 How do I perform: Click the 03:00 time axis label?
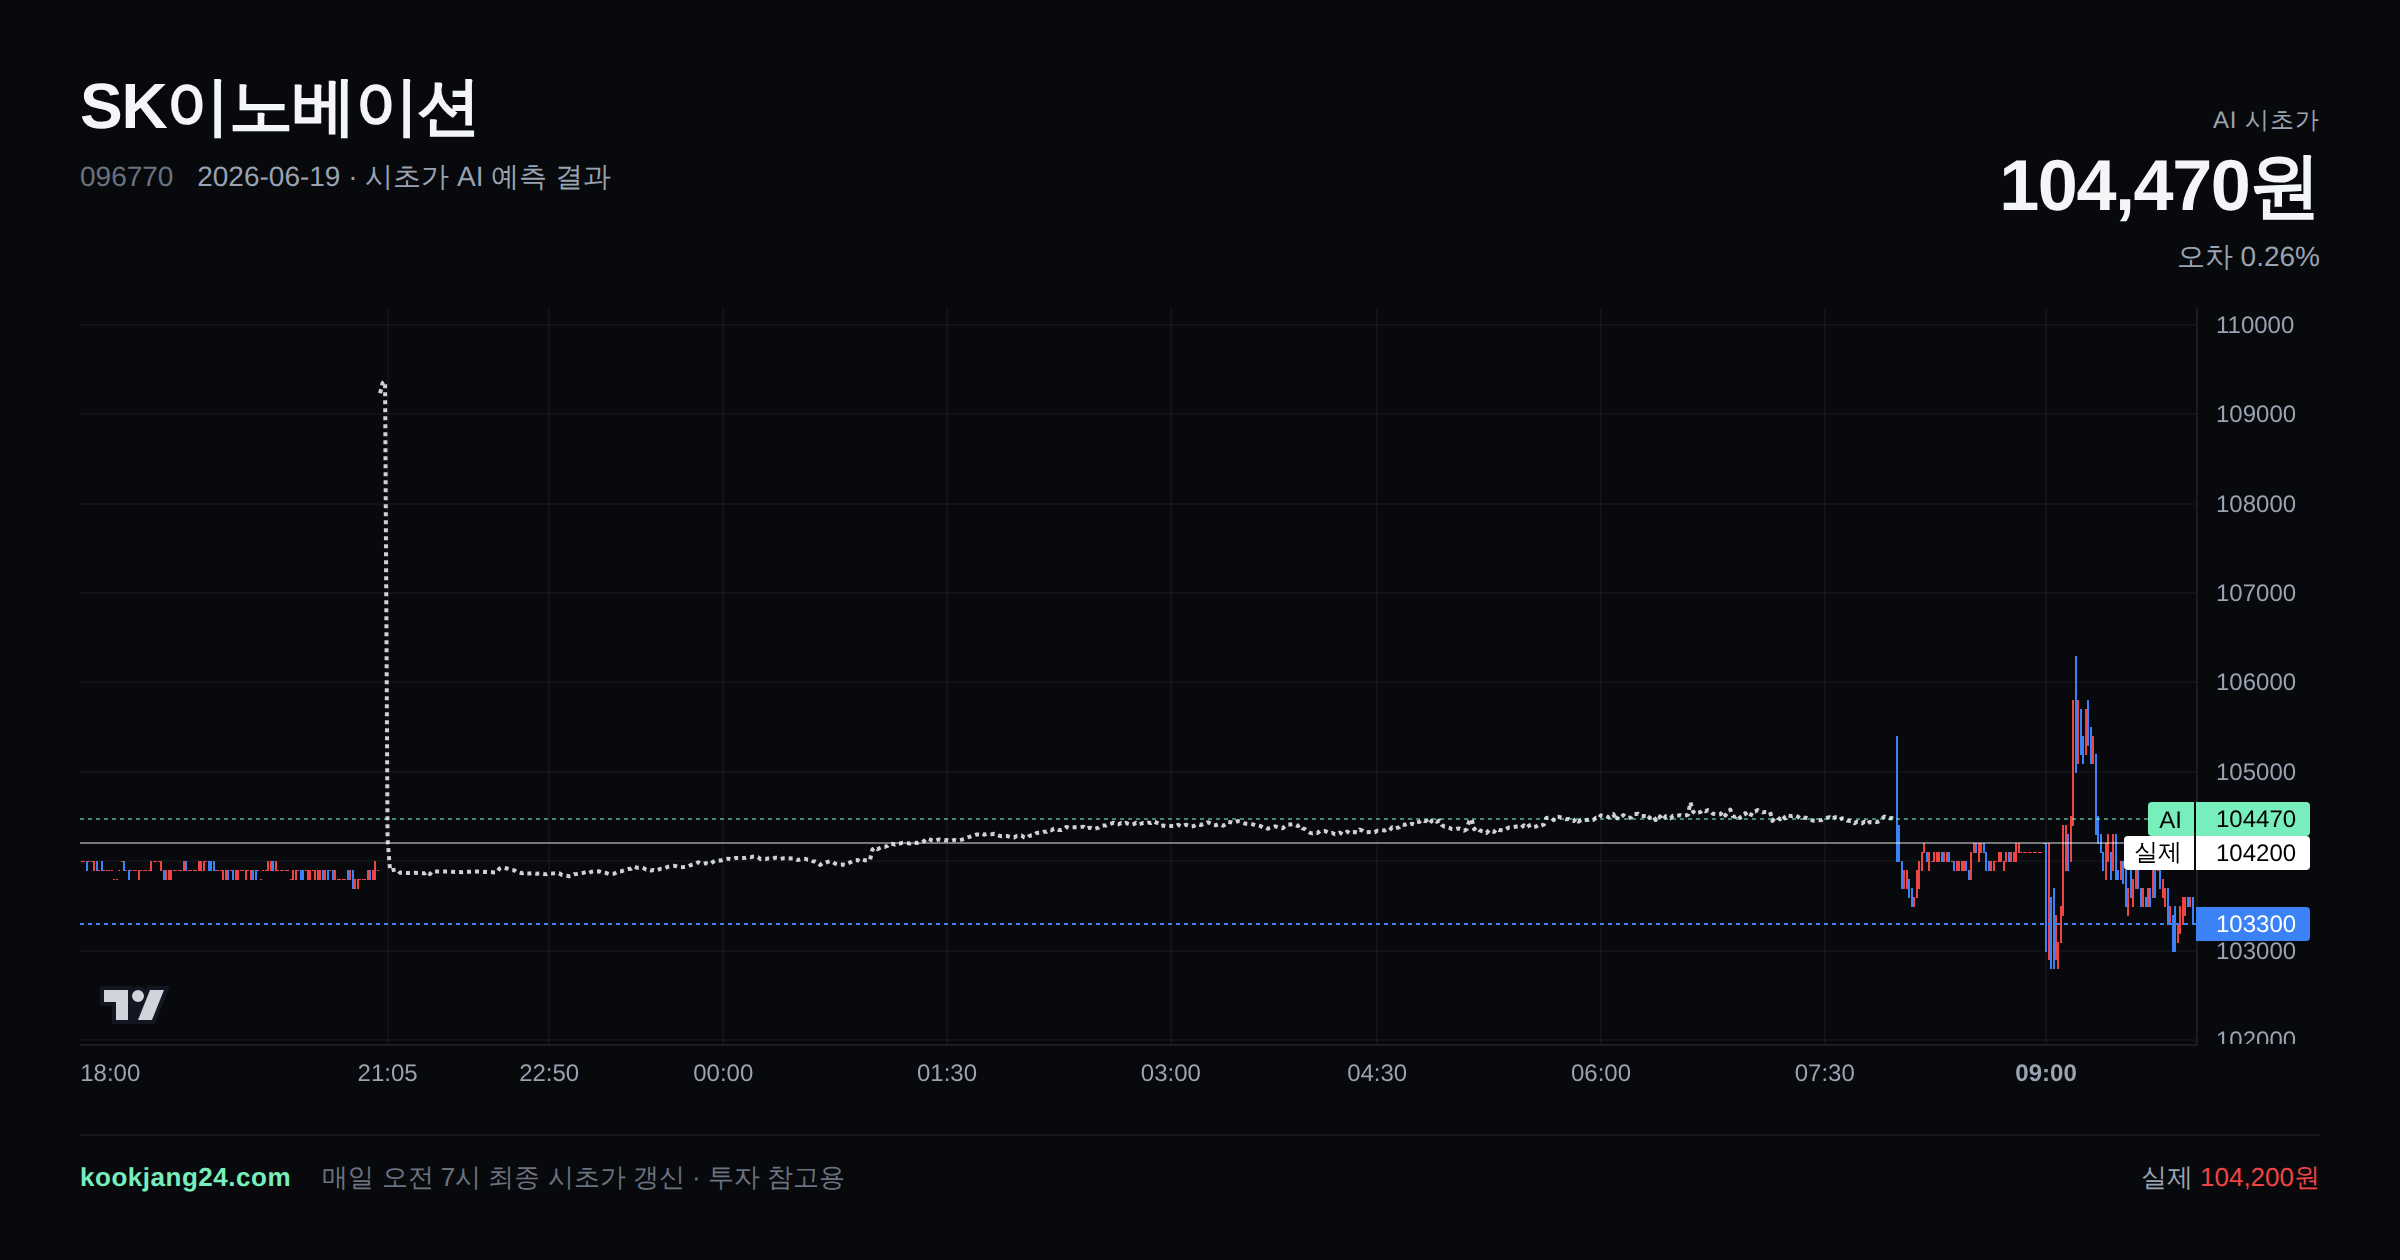click(1171, 1073)
